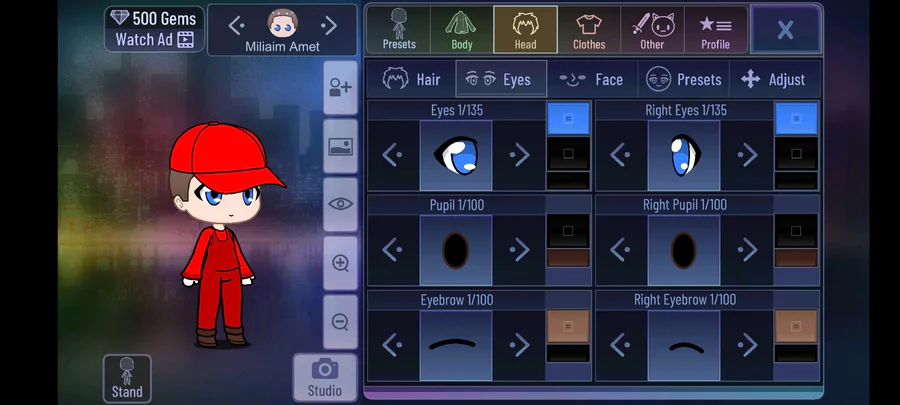
Task: Select previous Right Eyes style
Action: (620, 155)
